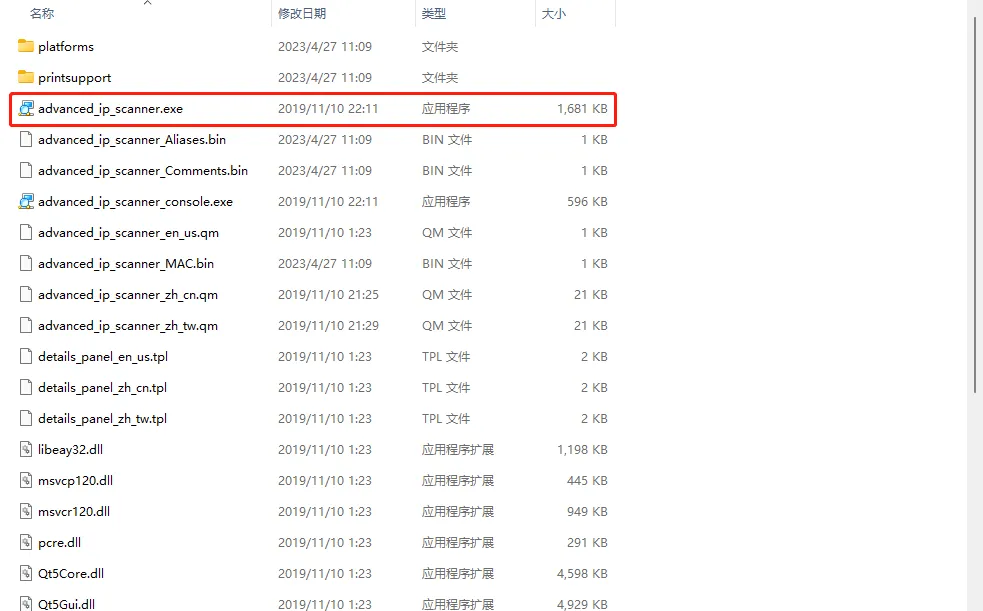983x611 pixels.
Task: Click 文件夹 type in the platforms row
Action: pos(440,46)
